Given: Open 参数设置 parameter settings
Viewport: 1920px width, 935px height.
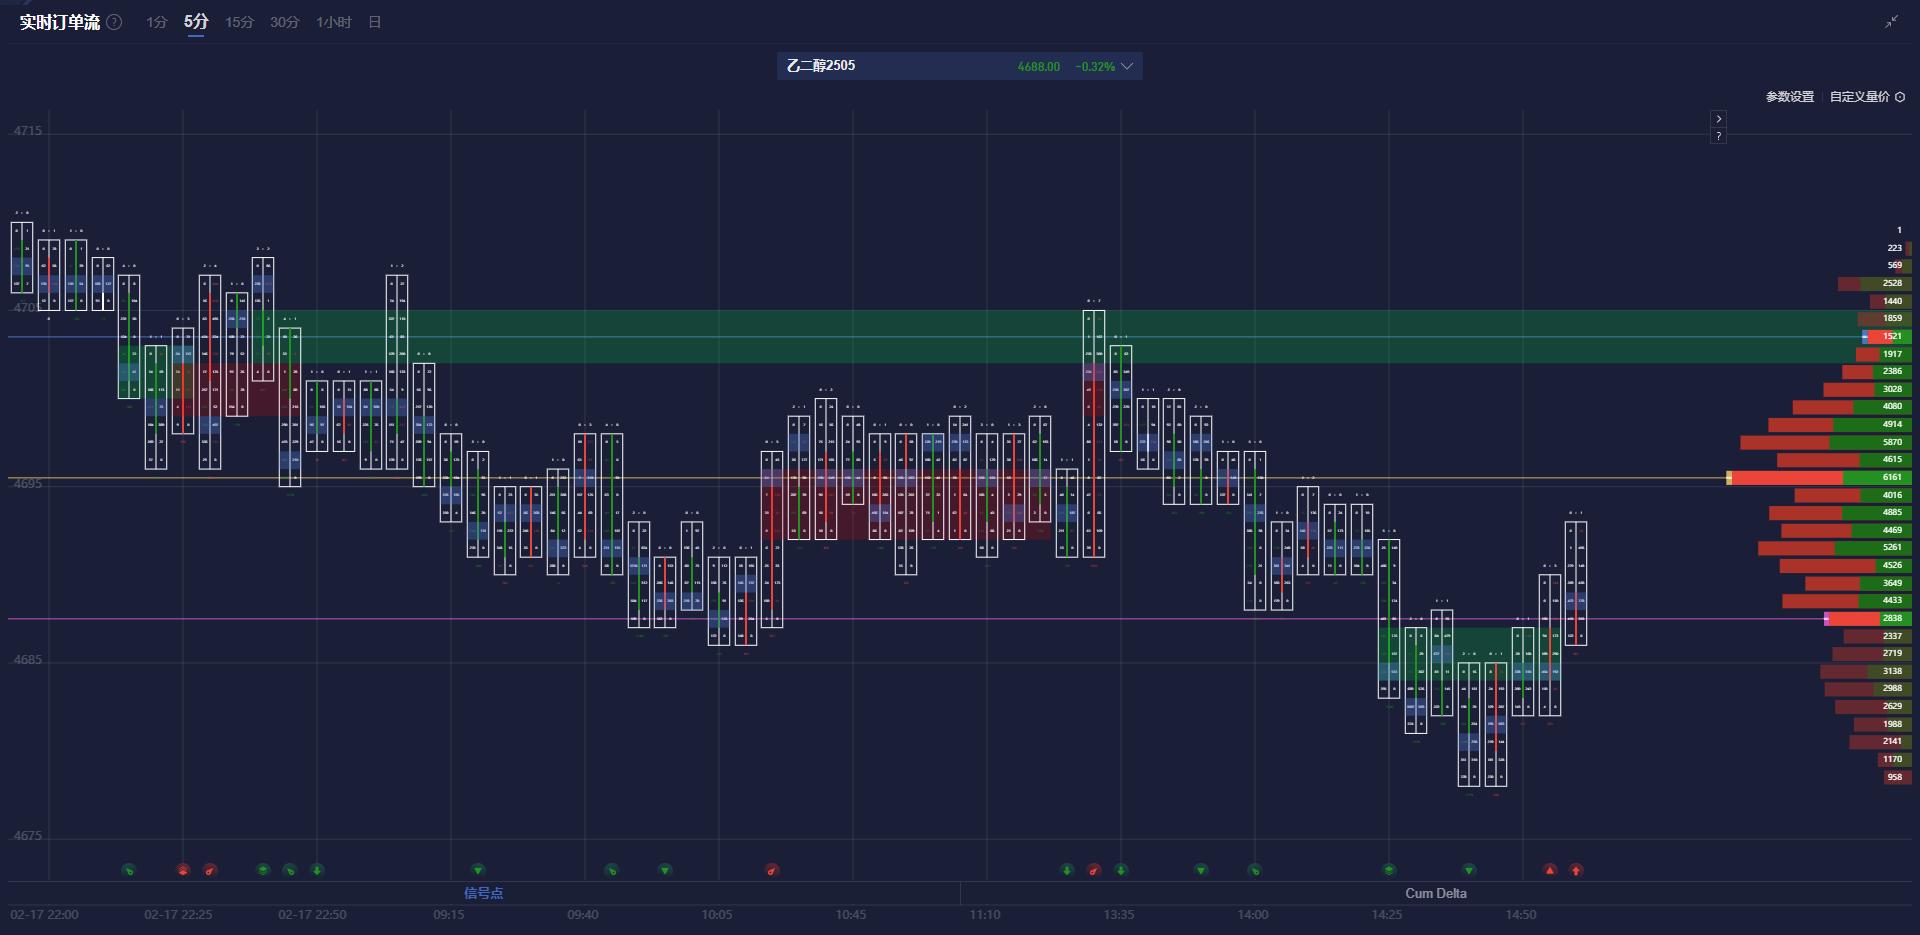Looking at the screenshot, I should point(1789,97).
